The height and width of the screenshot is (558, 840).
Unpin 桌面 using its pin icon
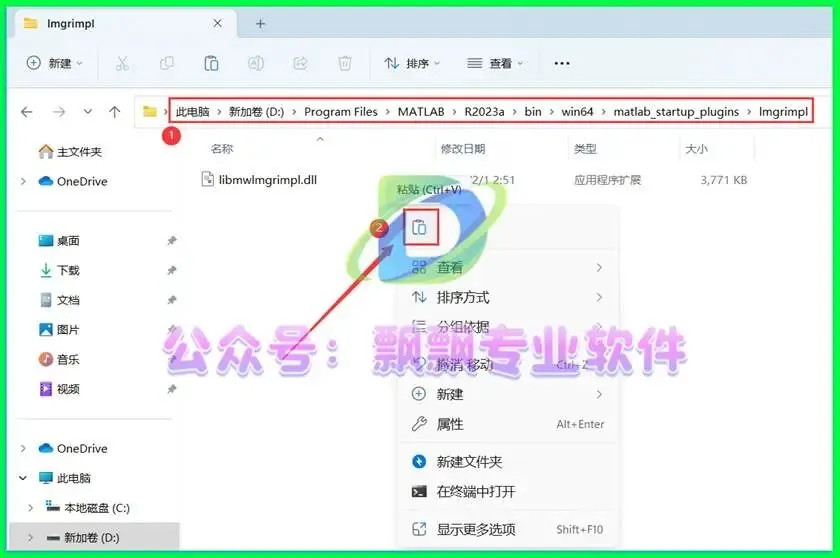[171, 241]
